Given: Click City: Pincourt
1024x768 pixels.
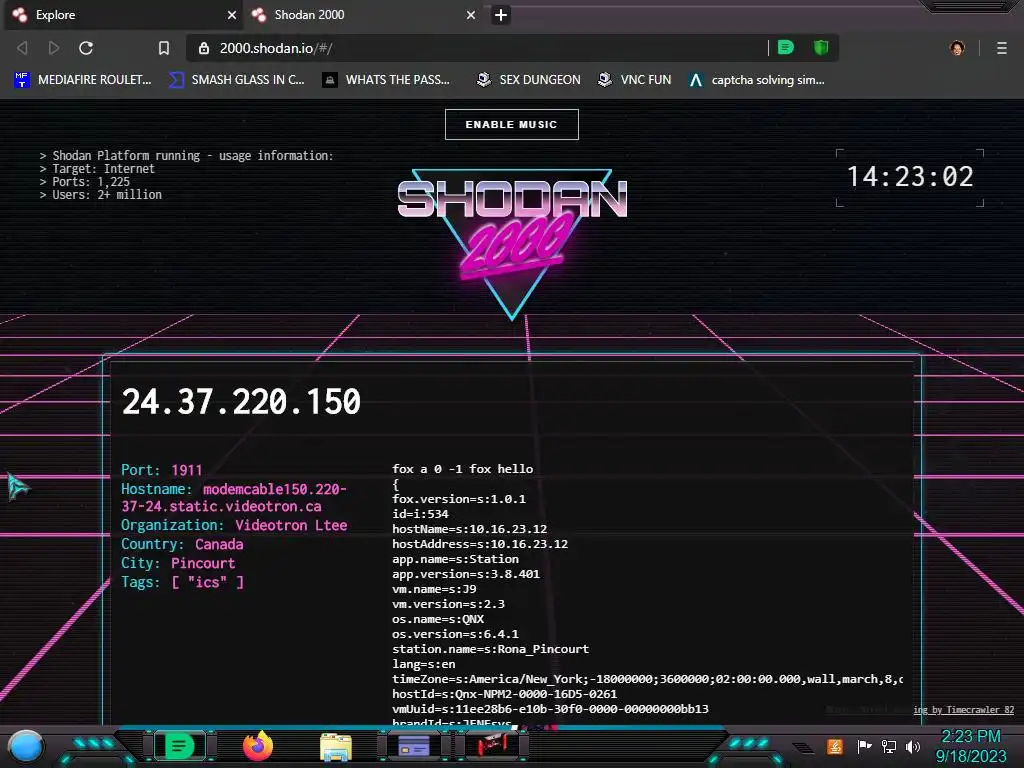Looking at the screenshot, I should (178, 563).
